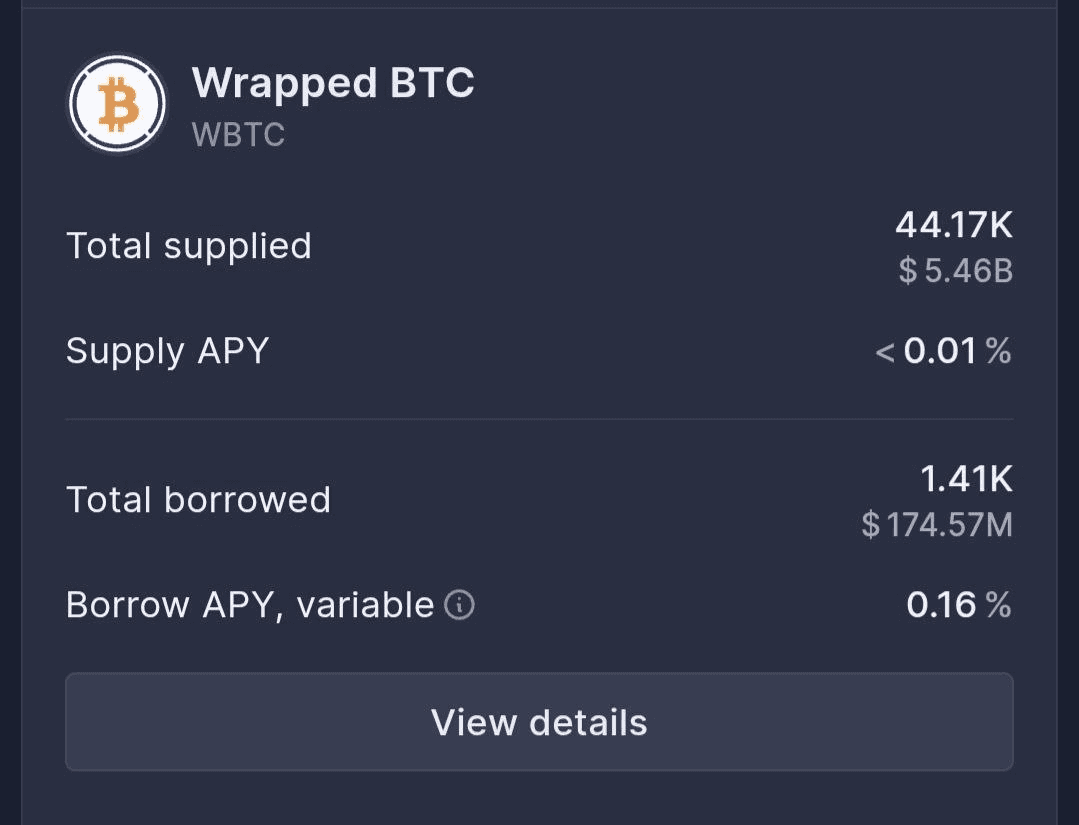The height and width of the screenshot is (825, 1079).
Task: Click the dollar sign before 5.46B
Action: click(x=908, y=270)
